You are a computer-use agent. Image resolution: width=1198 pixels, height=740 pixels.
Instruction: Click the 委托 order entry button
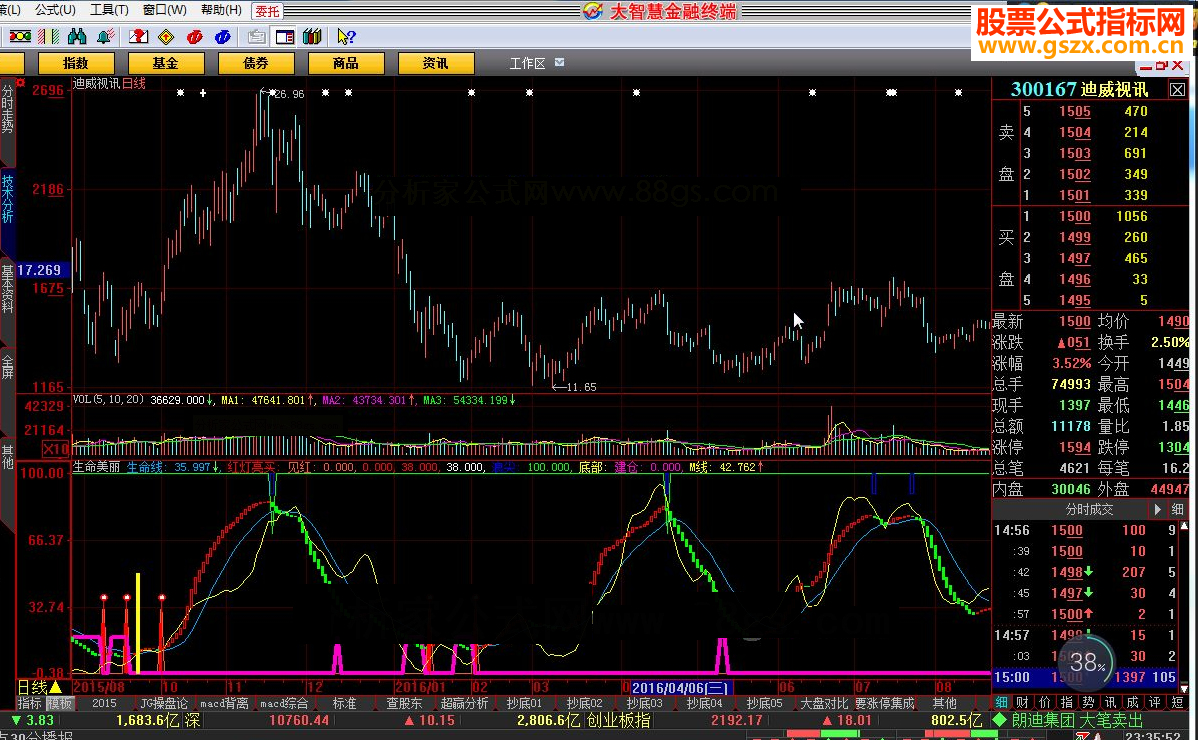(267, 11)
